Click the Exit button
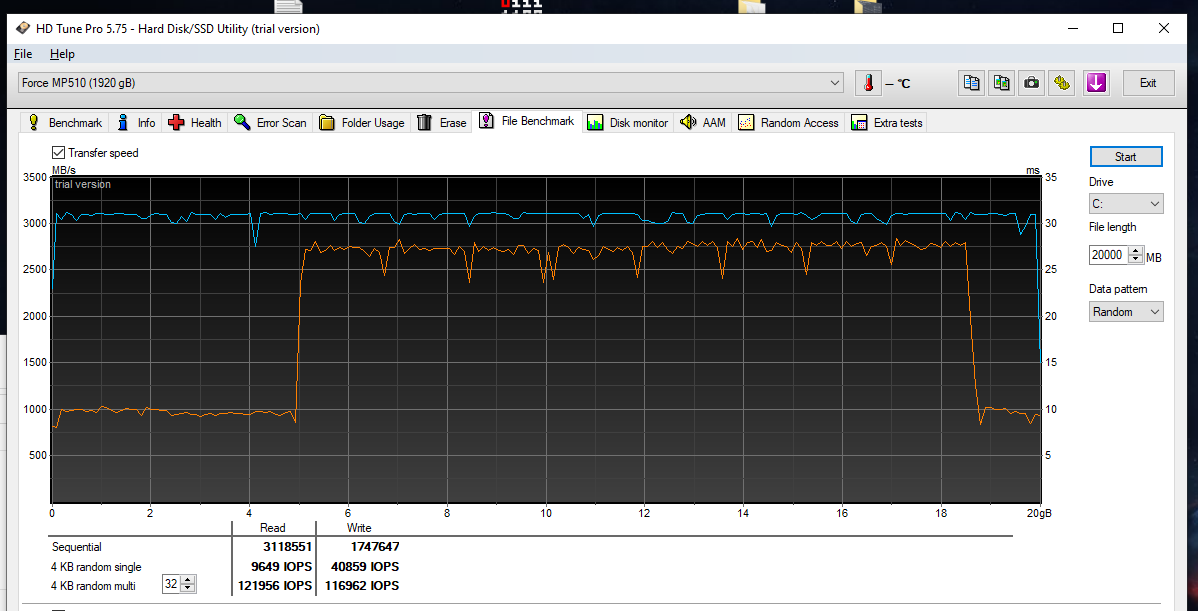Screen dimensions: 1198x611 [1148, 83]
